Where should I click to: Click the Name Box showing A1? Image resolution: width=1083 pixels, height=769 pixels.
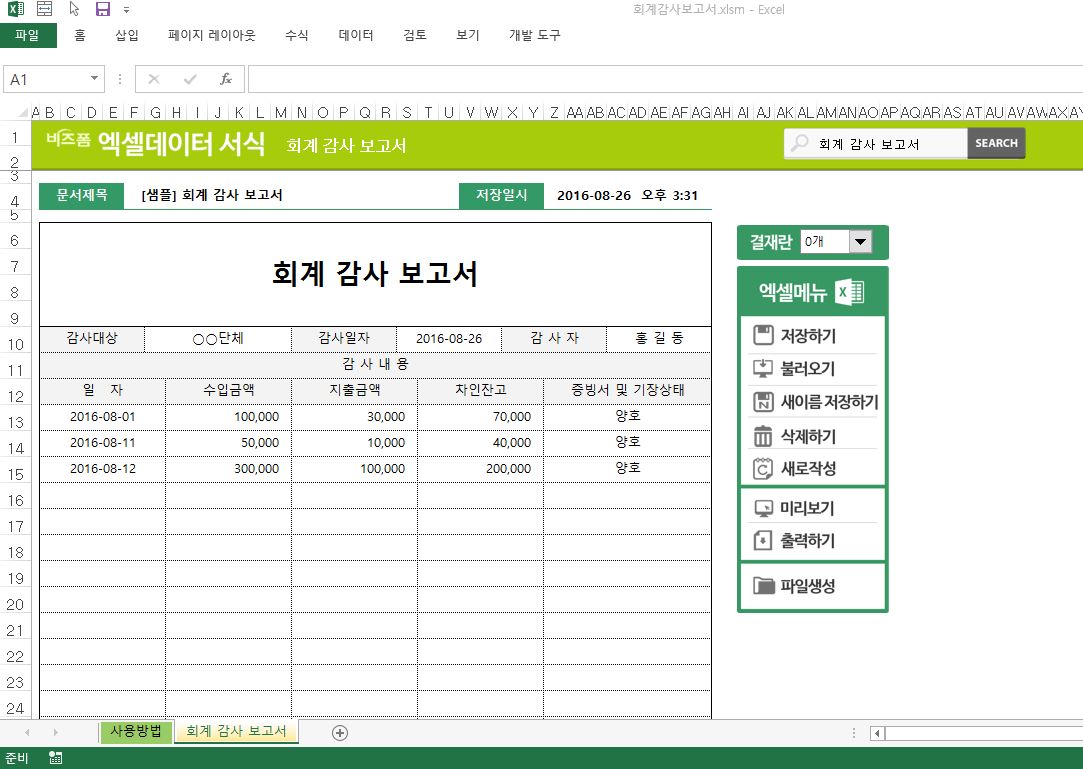click(46, 79)
